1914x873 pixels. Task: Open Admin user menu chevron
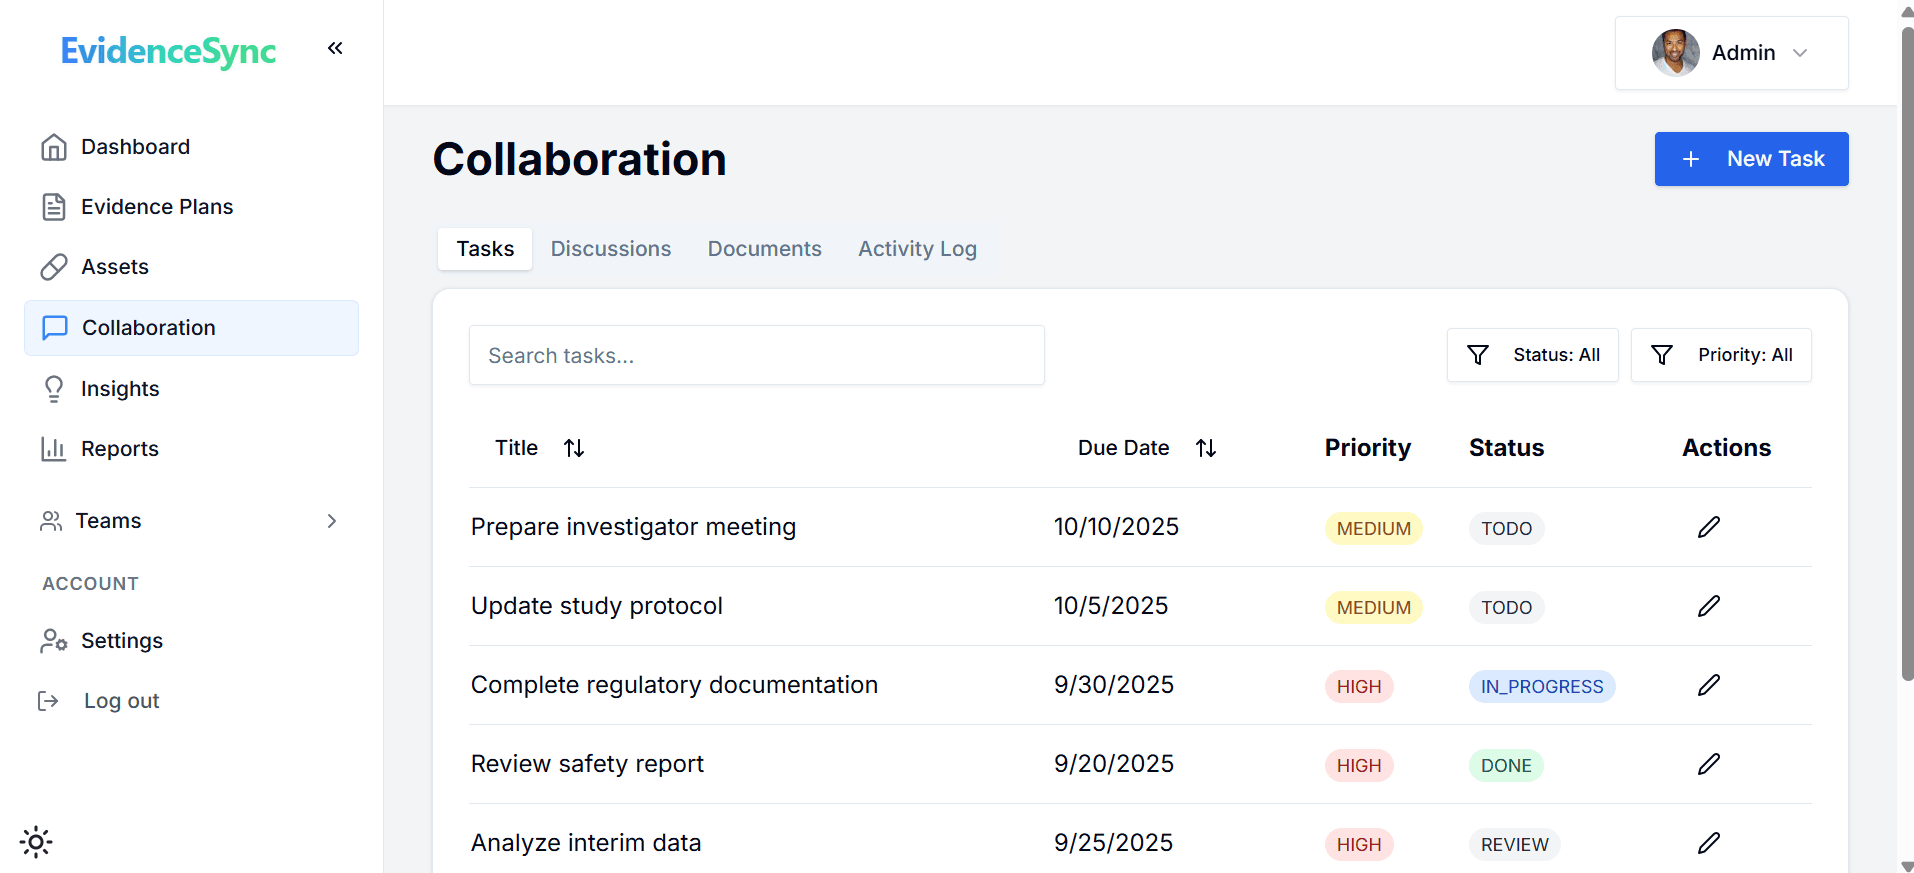coord(1800,53)
